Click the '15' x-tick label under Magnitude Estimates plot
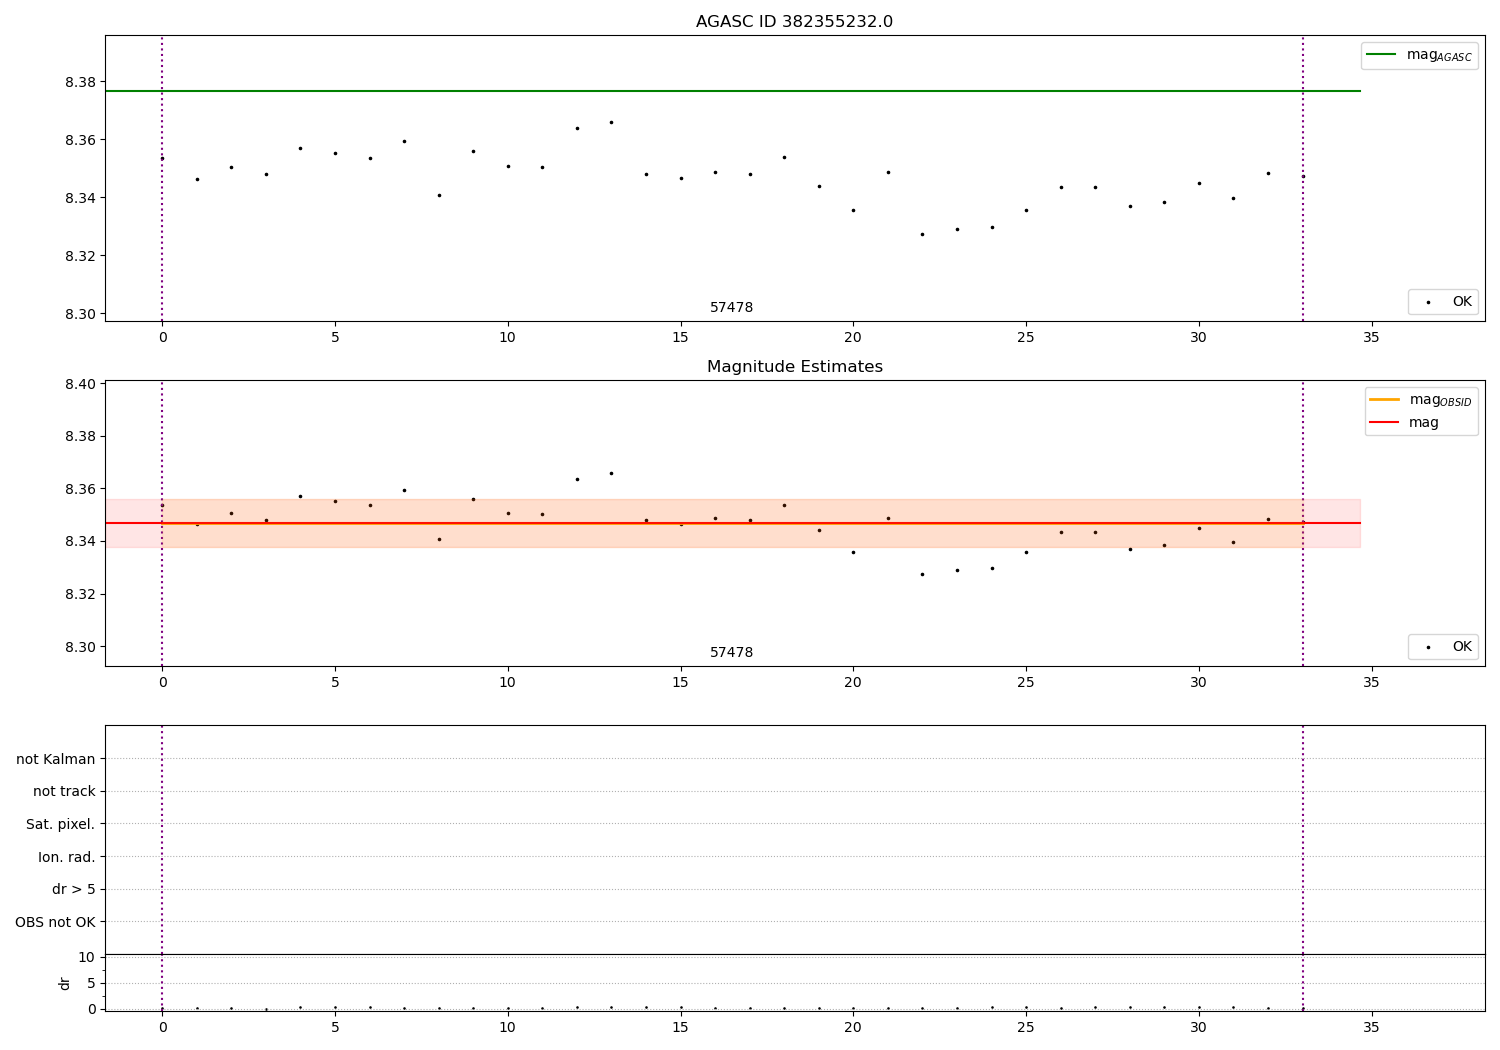Screen dimensions: 1500x1050 [x=680, y=682]
